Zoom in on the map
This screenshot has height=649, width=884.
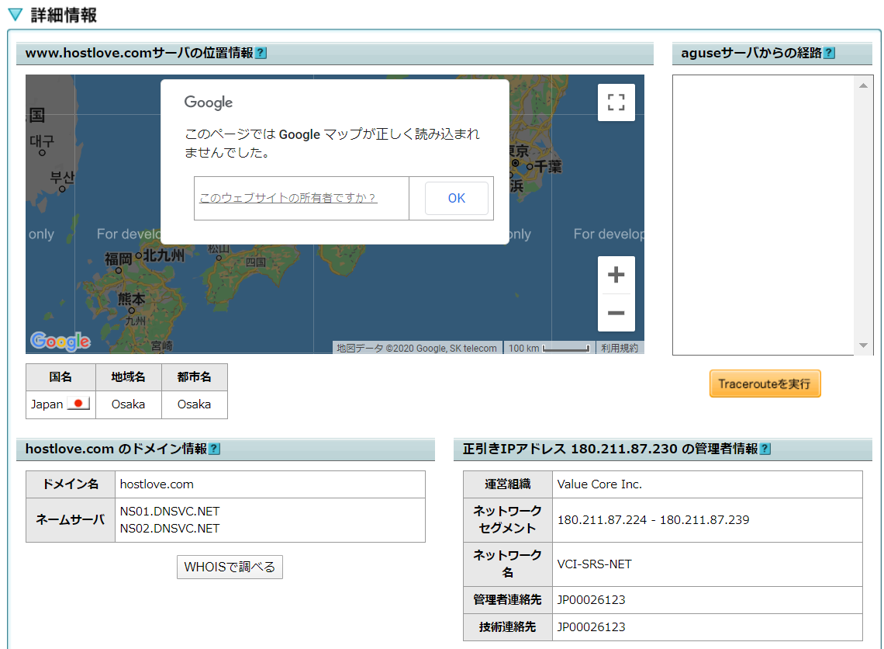(x=616, y=275)
